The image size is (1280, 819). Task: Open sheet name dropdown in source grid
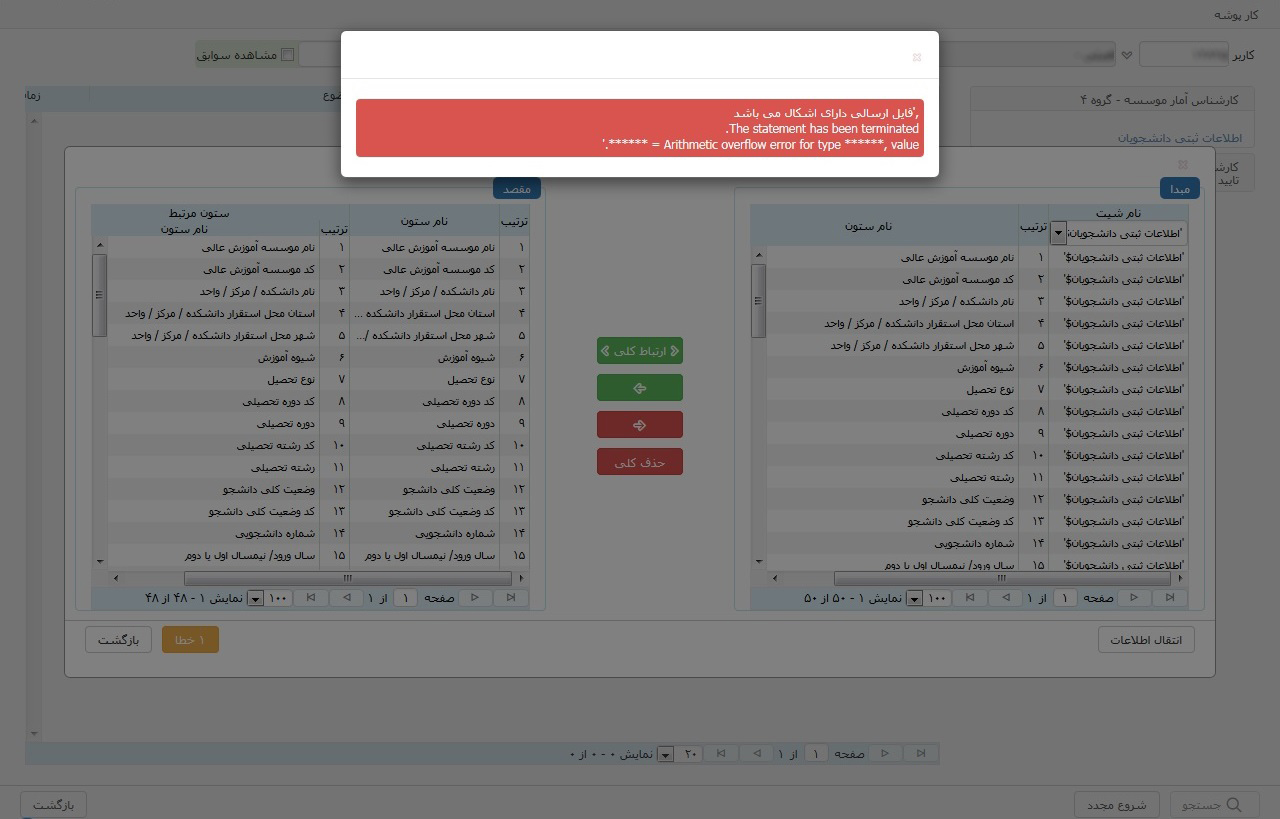tap(1058, 234)
